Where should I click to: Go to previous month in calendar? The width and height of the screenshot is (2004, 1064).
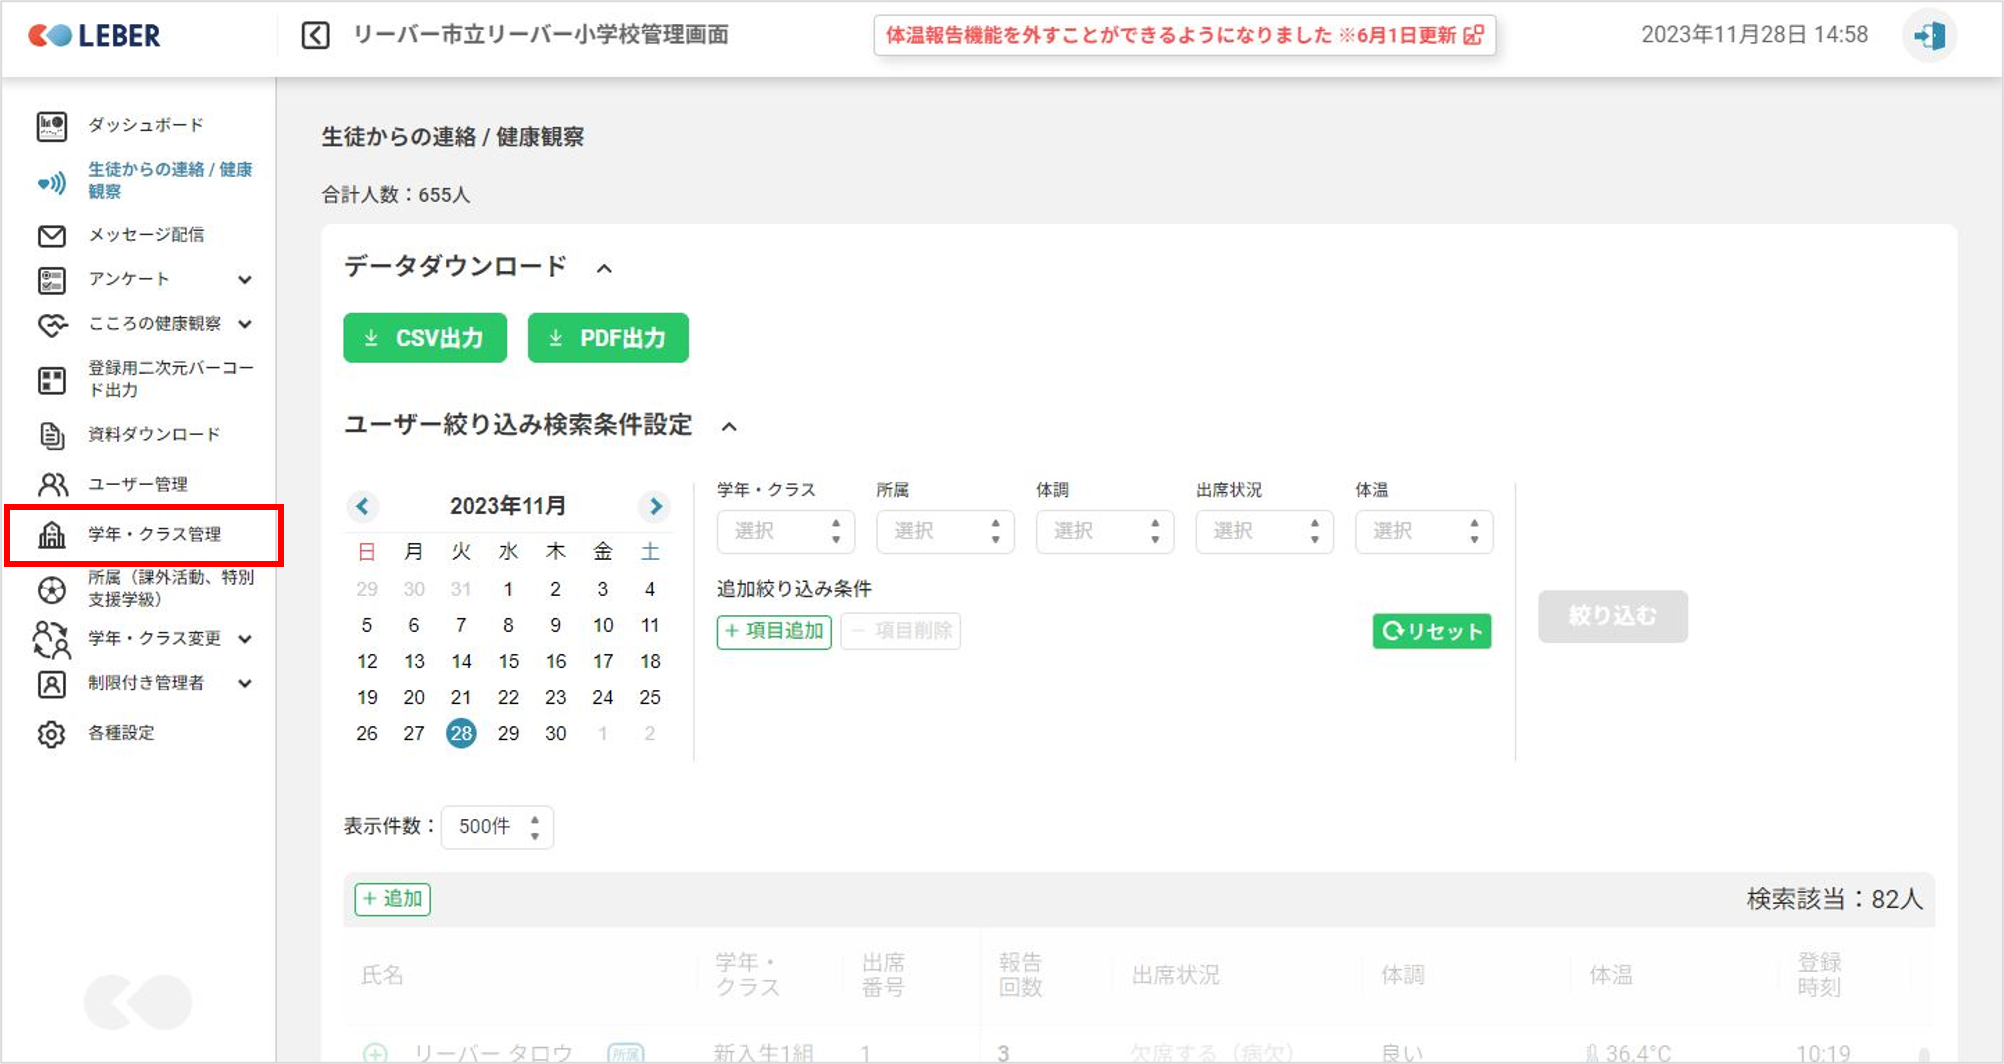click(x=363, y=506)
